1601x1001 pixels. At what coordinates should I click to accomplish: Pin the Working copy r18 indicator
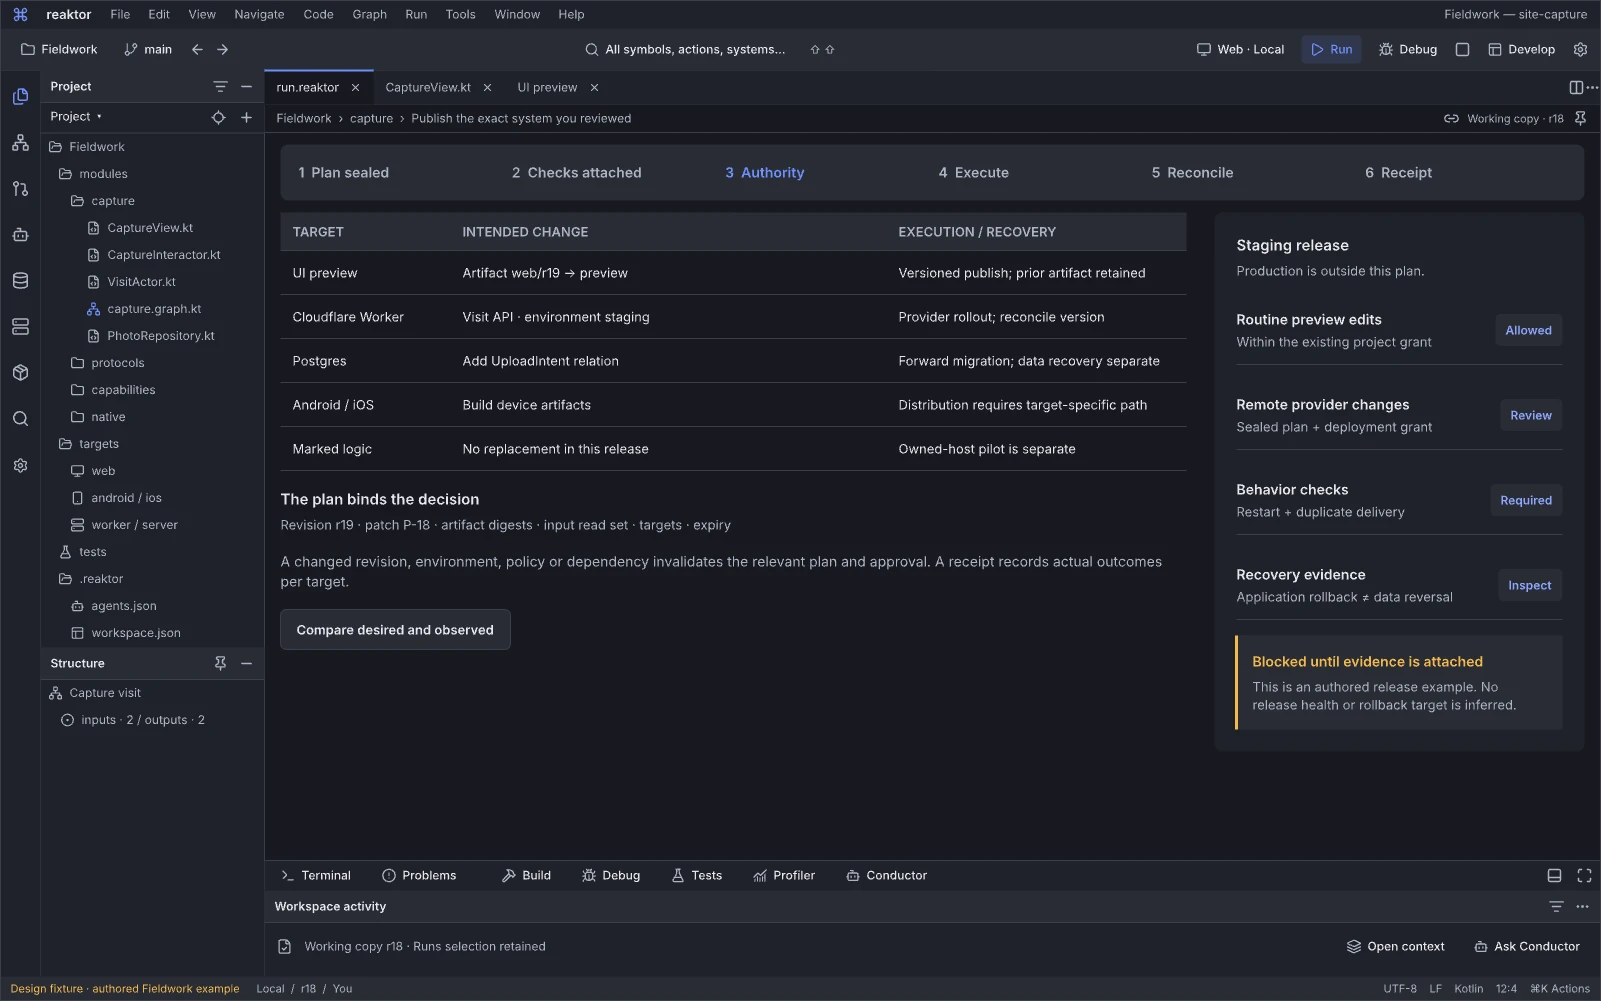1580,118
